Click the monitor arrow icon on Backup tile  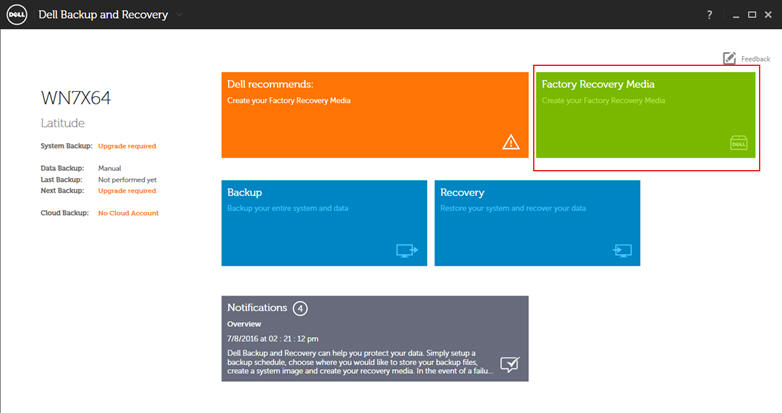[x=407, y=250]
